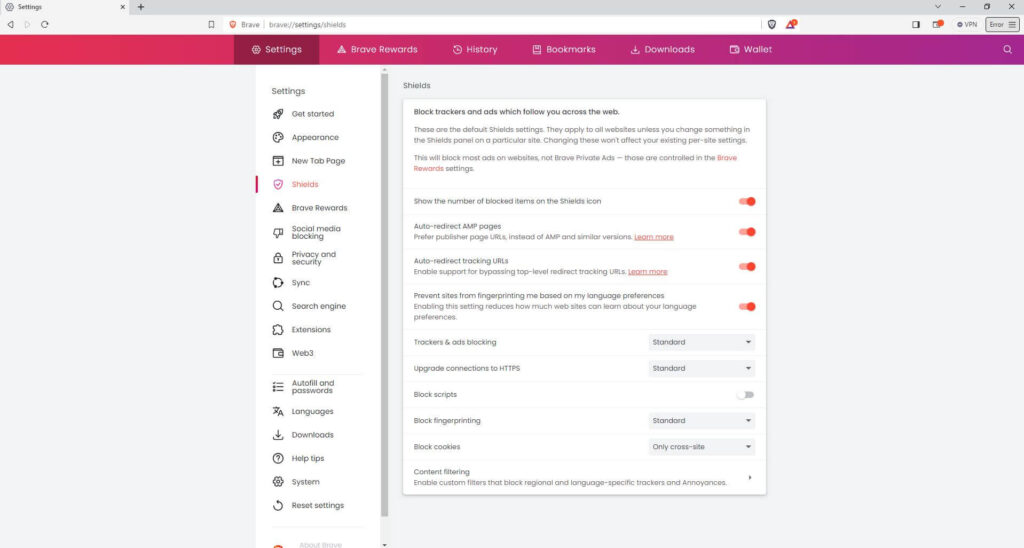The width and height of the screenshot is (1024, 548).
Task: Click the Error button with the menu icon
Action: [1002, 24]
